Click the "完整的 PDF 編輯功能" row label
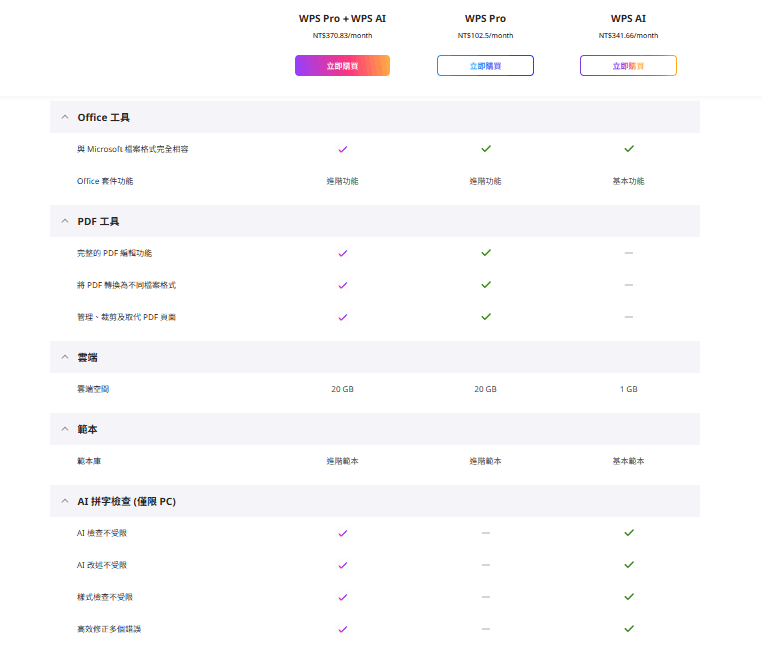The height and width of the screenshot is (651, 762). (x=114, y=253)
